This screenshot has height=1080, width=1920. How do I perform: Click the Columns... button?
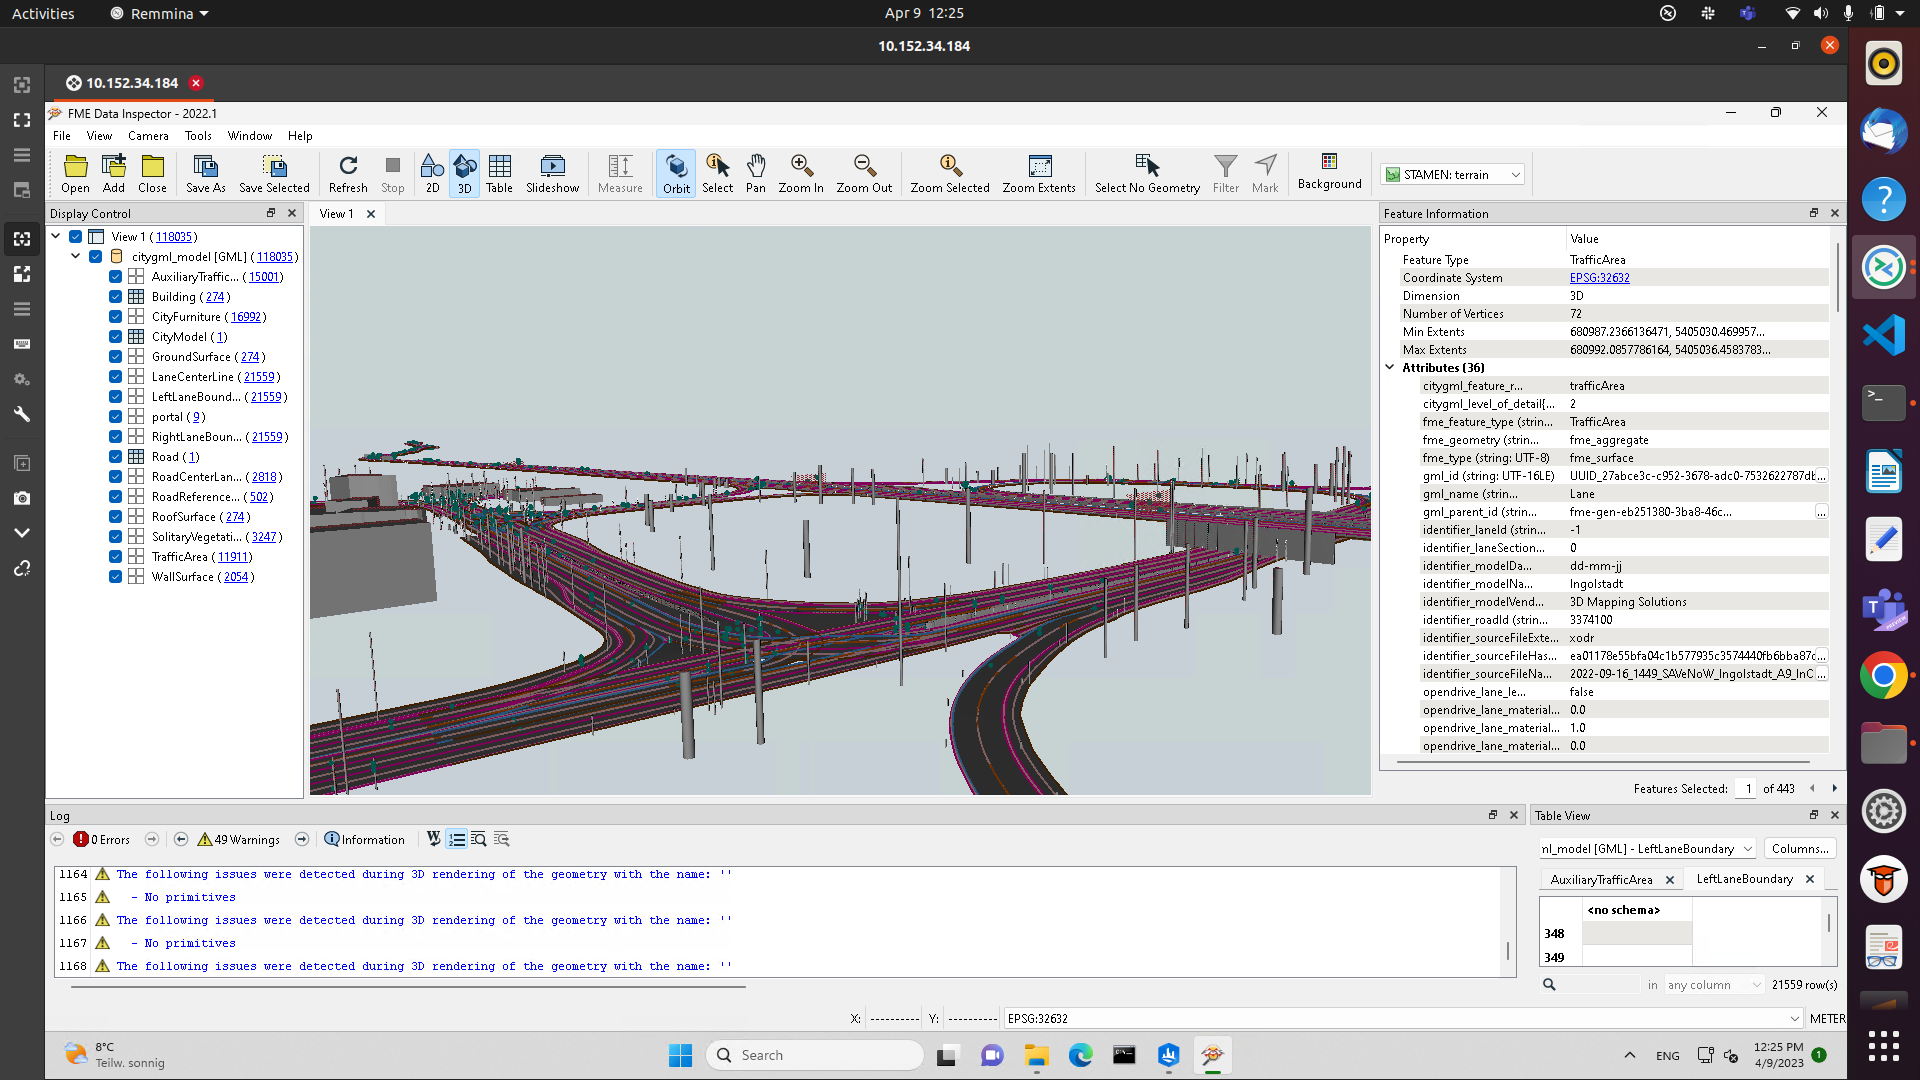point(1799,849)
